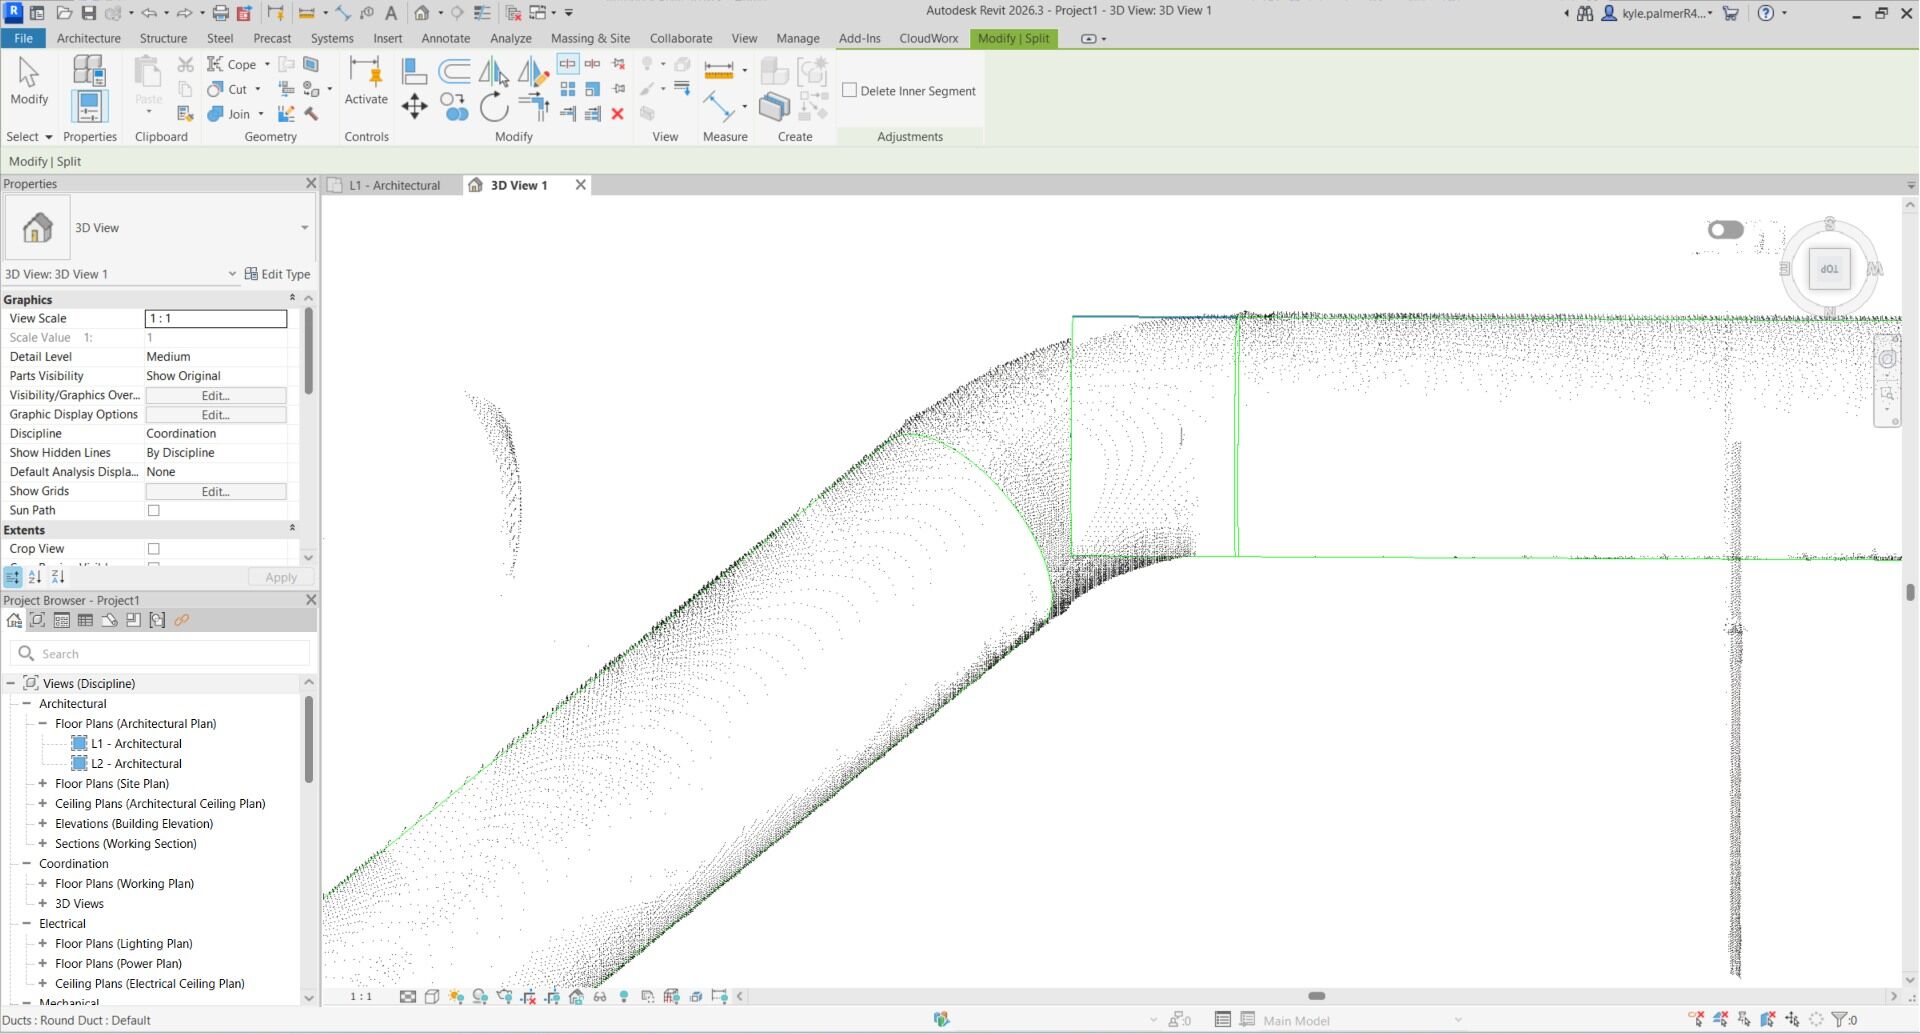Viewport: 1920px width, 1034px height.
Task: Tick the Crop View checkbox
Action: [x=154, y=549]
